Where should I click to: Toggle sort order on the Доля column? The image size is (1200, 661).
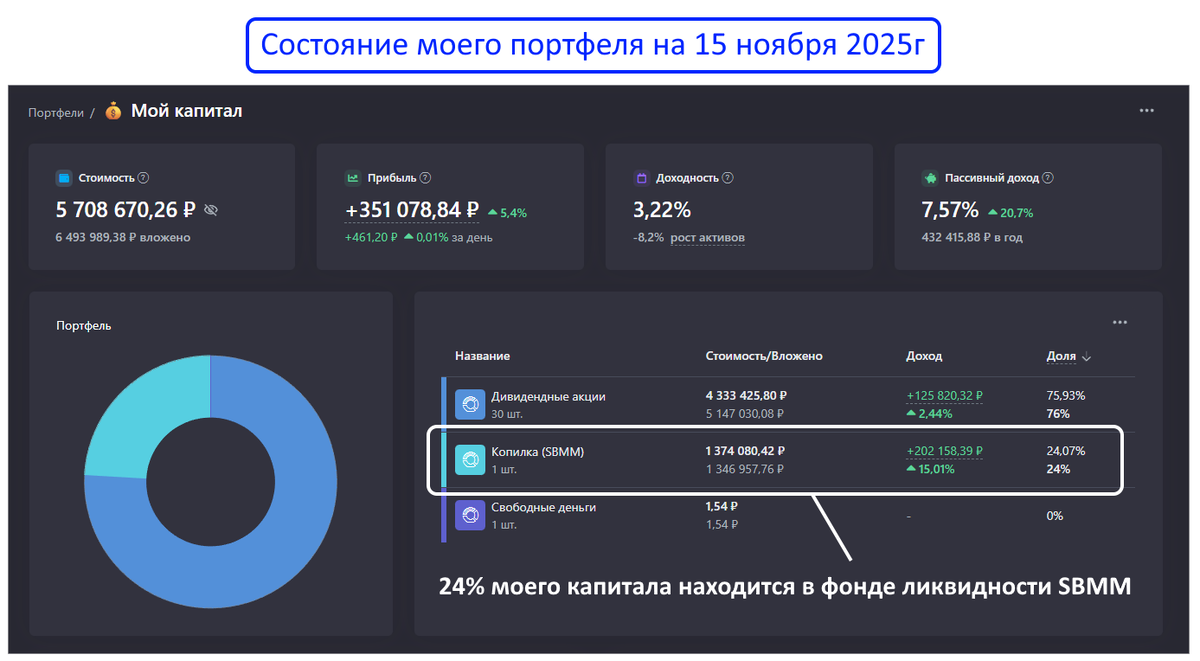coord(1070,356)
